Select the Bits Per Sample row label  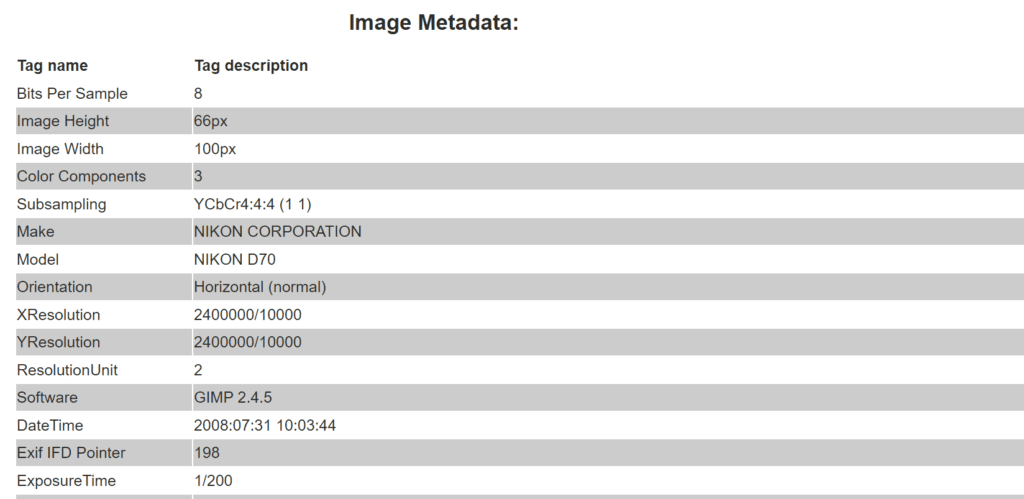pos(72,94)
